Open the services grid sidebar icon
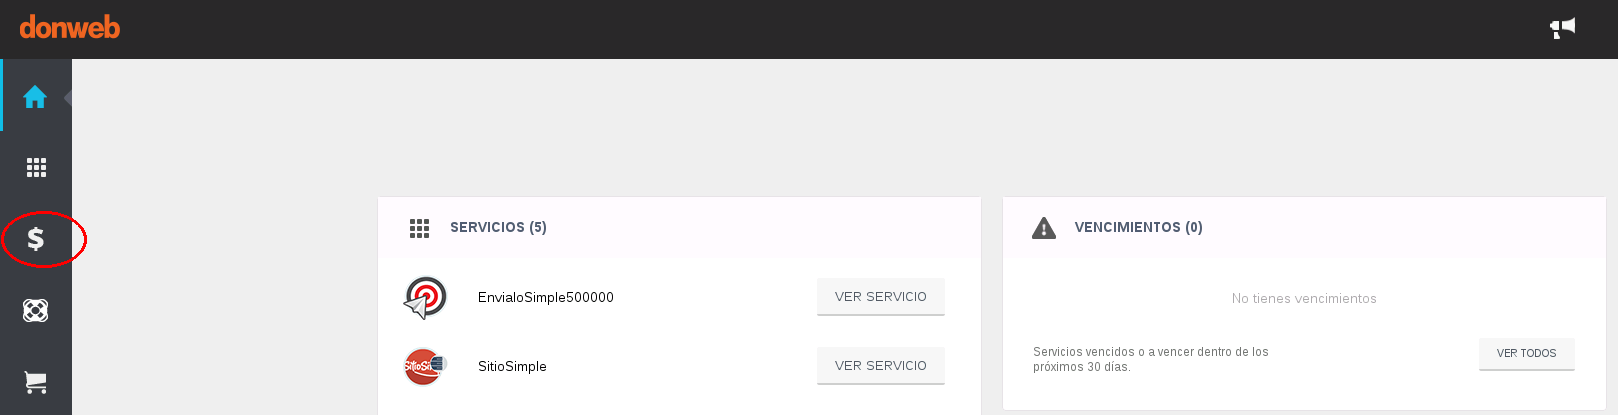Viewport: 1618px width, 415px height. [x=36, y=167]
